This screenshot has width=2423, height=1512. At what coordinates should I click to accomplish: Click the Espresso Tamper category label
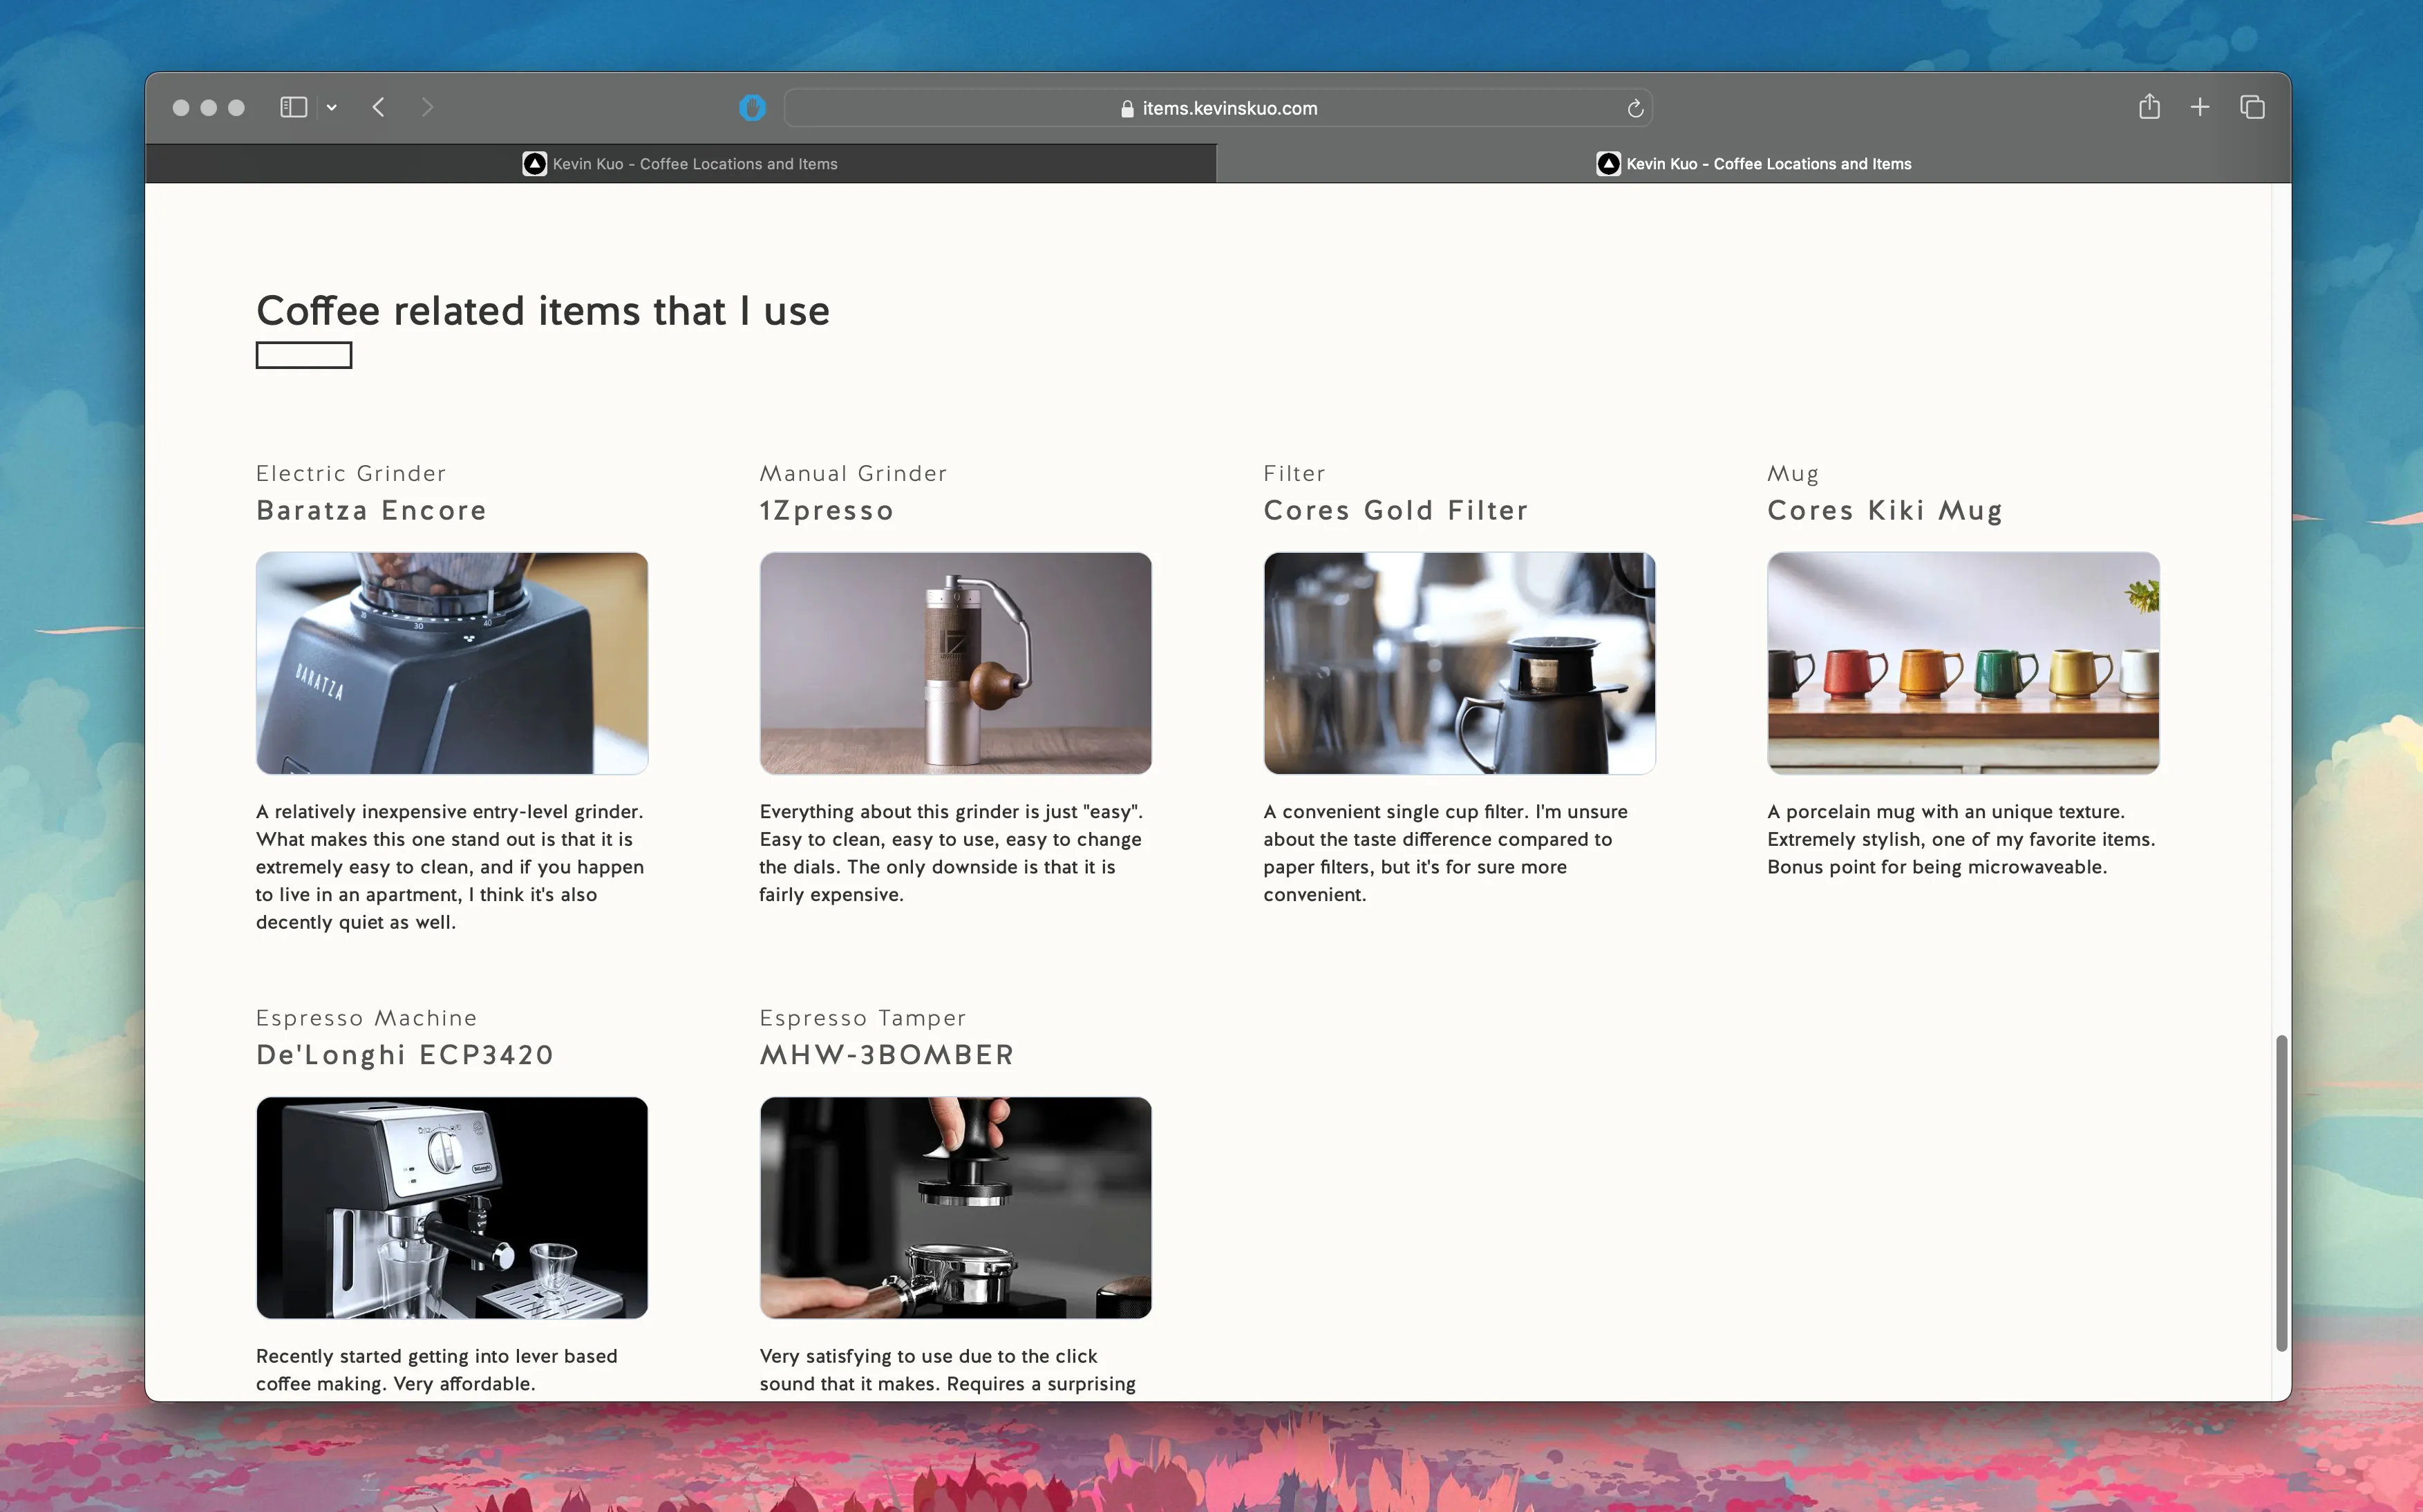coord(862,1018)
